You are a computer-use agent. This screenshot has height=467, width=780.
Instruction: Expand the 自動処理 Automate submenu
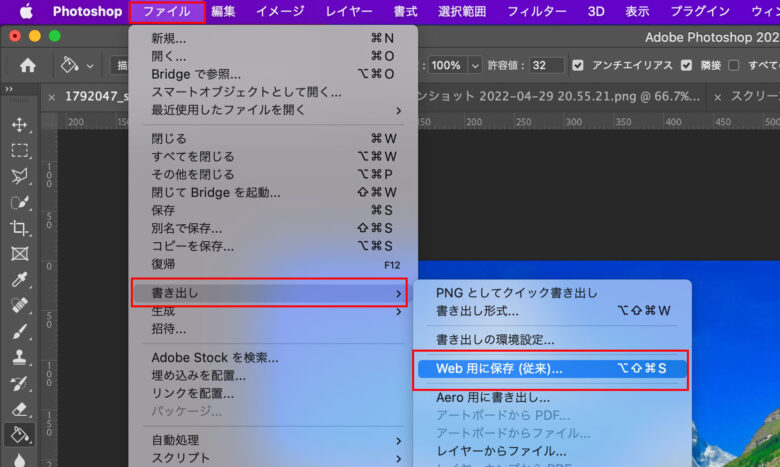(x=273, y=440)
